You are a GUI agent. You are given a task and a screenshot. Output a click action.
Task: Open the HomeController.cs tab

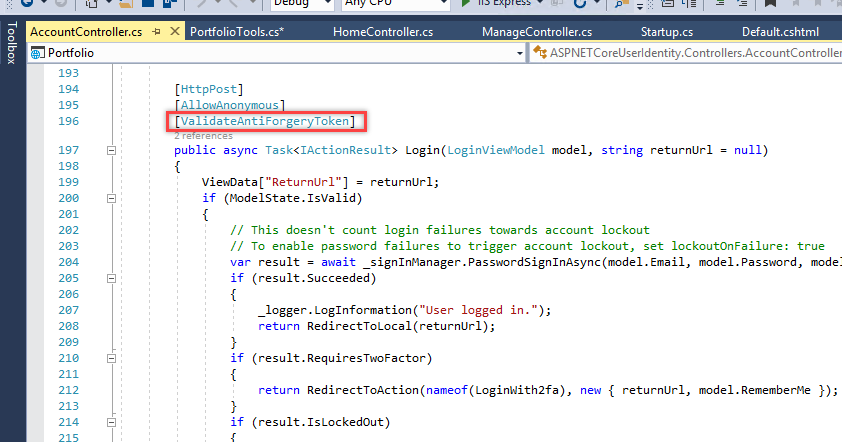pos(383,32)
